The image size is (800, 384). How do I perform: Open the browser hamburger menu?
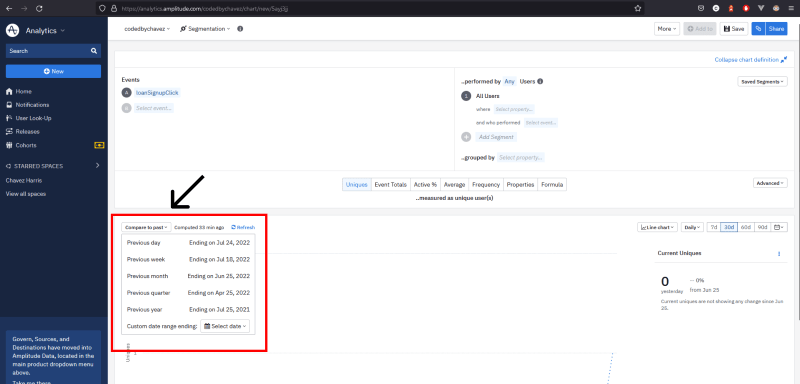(x=791, y=8)
